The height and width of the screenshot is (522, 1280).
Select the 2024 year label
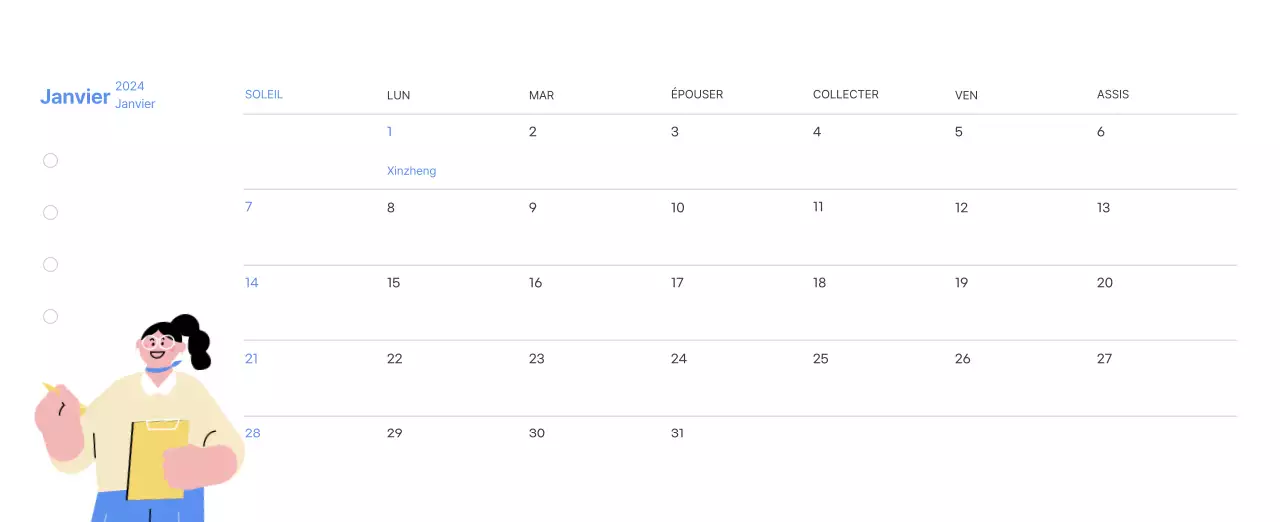pos(130,86)
